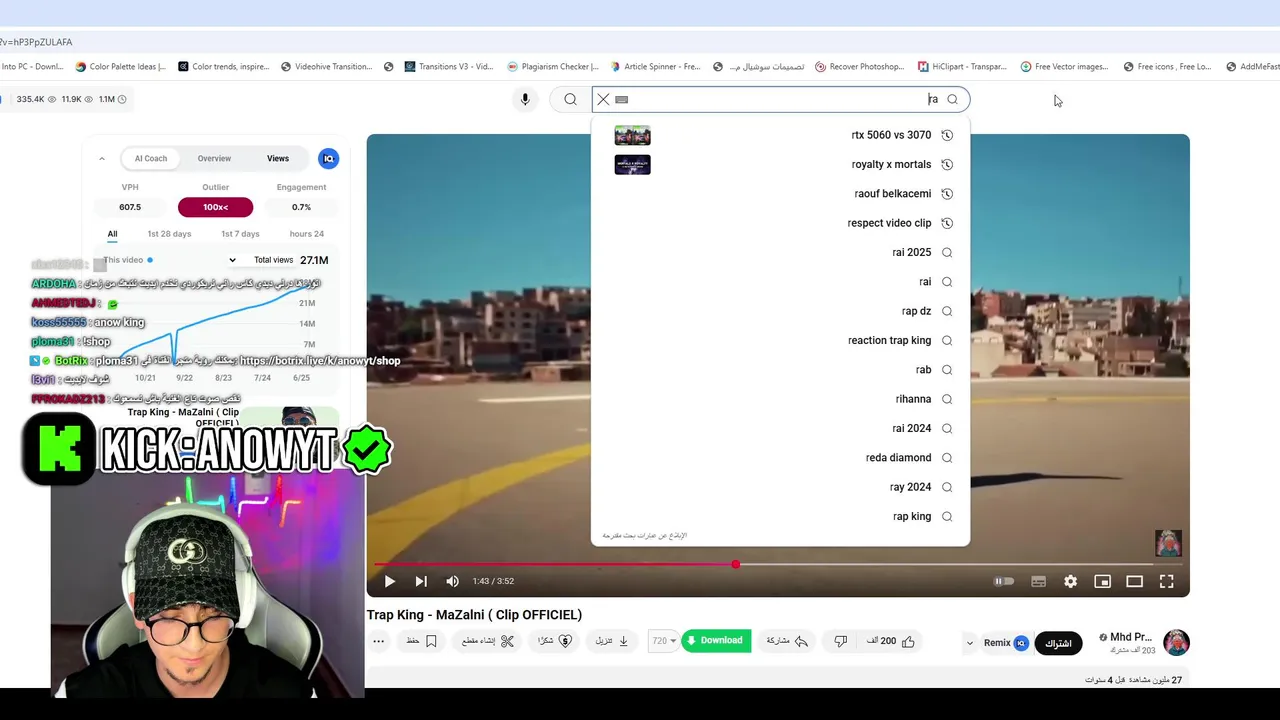Mute the video volume
The height and width of the screenshot is (720, 1280).
(x=452, y=581)
